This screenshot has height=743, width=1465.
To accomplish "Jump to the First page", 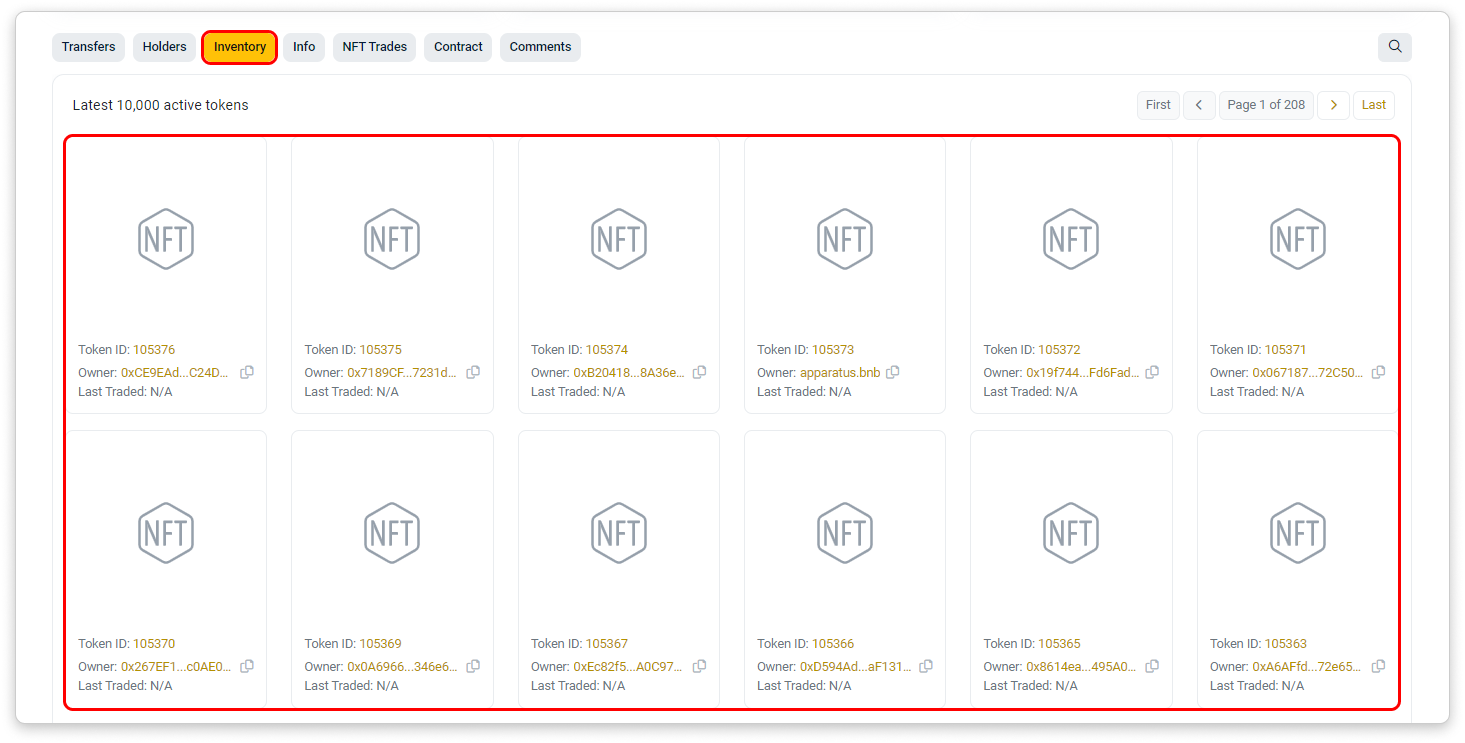I will point(1158,105).
